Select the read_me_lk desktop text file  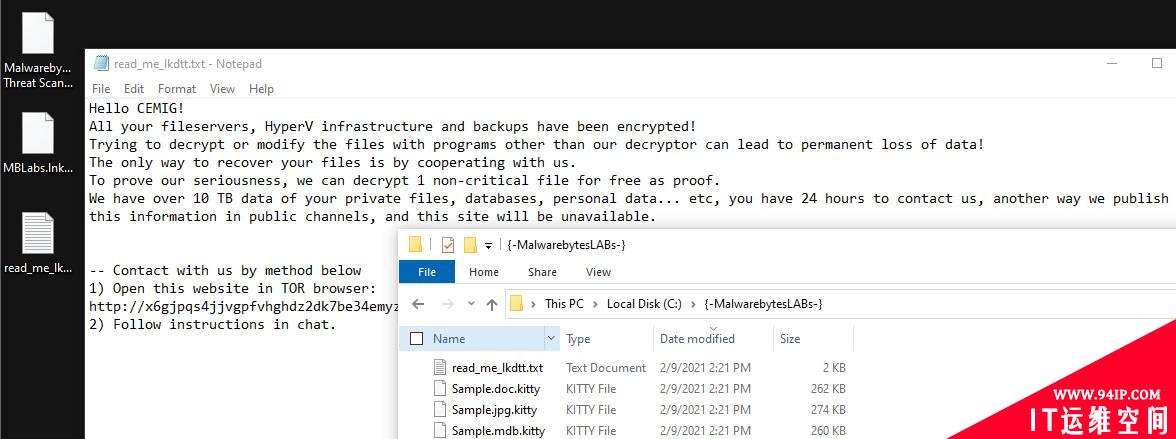click(x=38, y=243)
